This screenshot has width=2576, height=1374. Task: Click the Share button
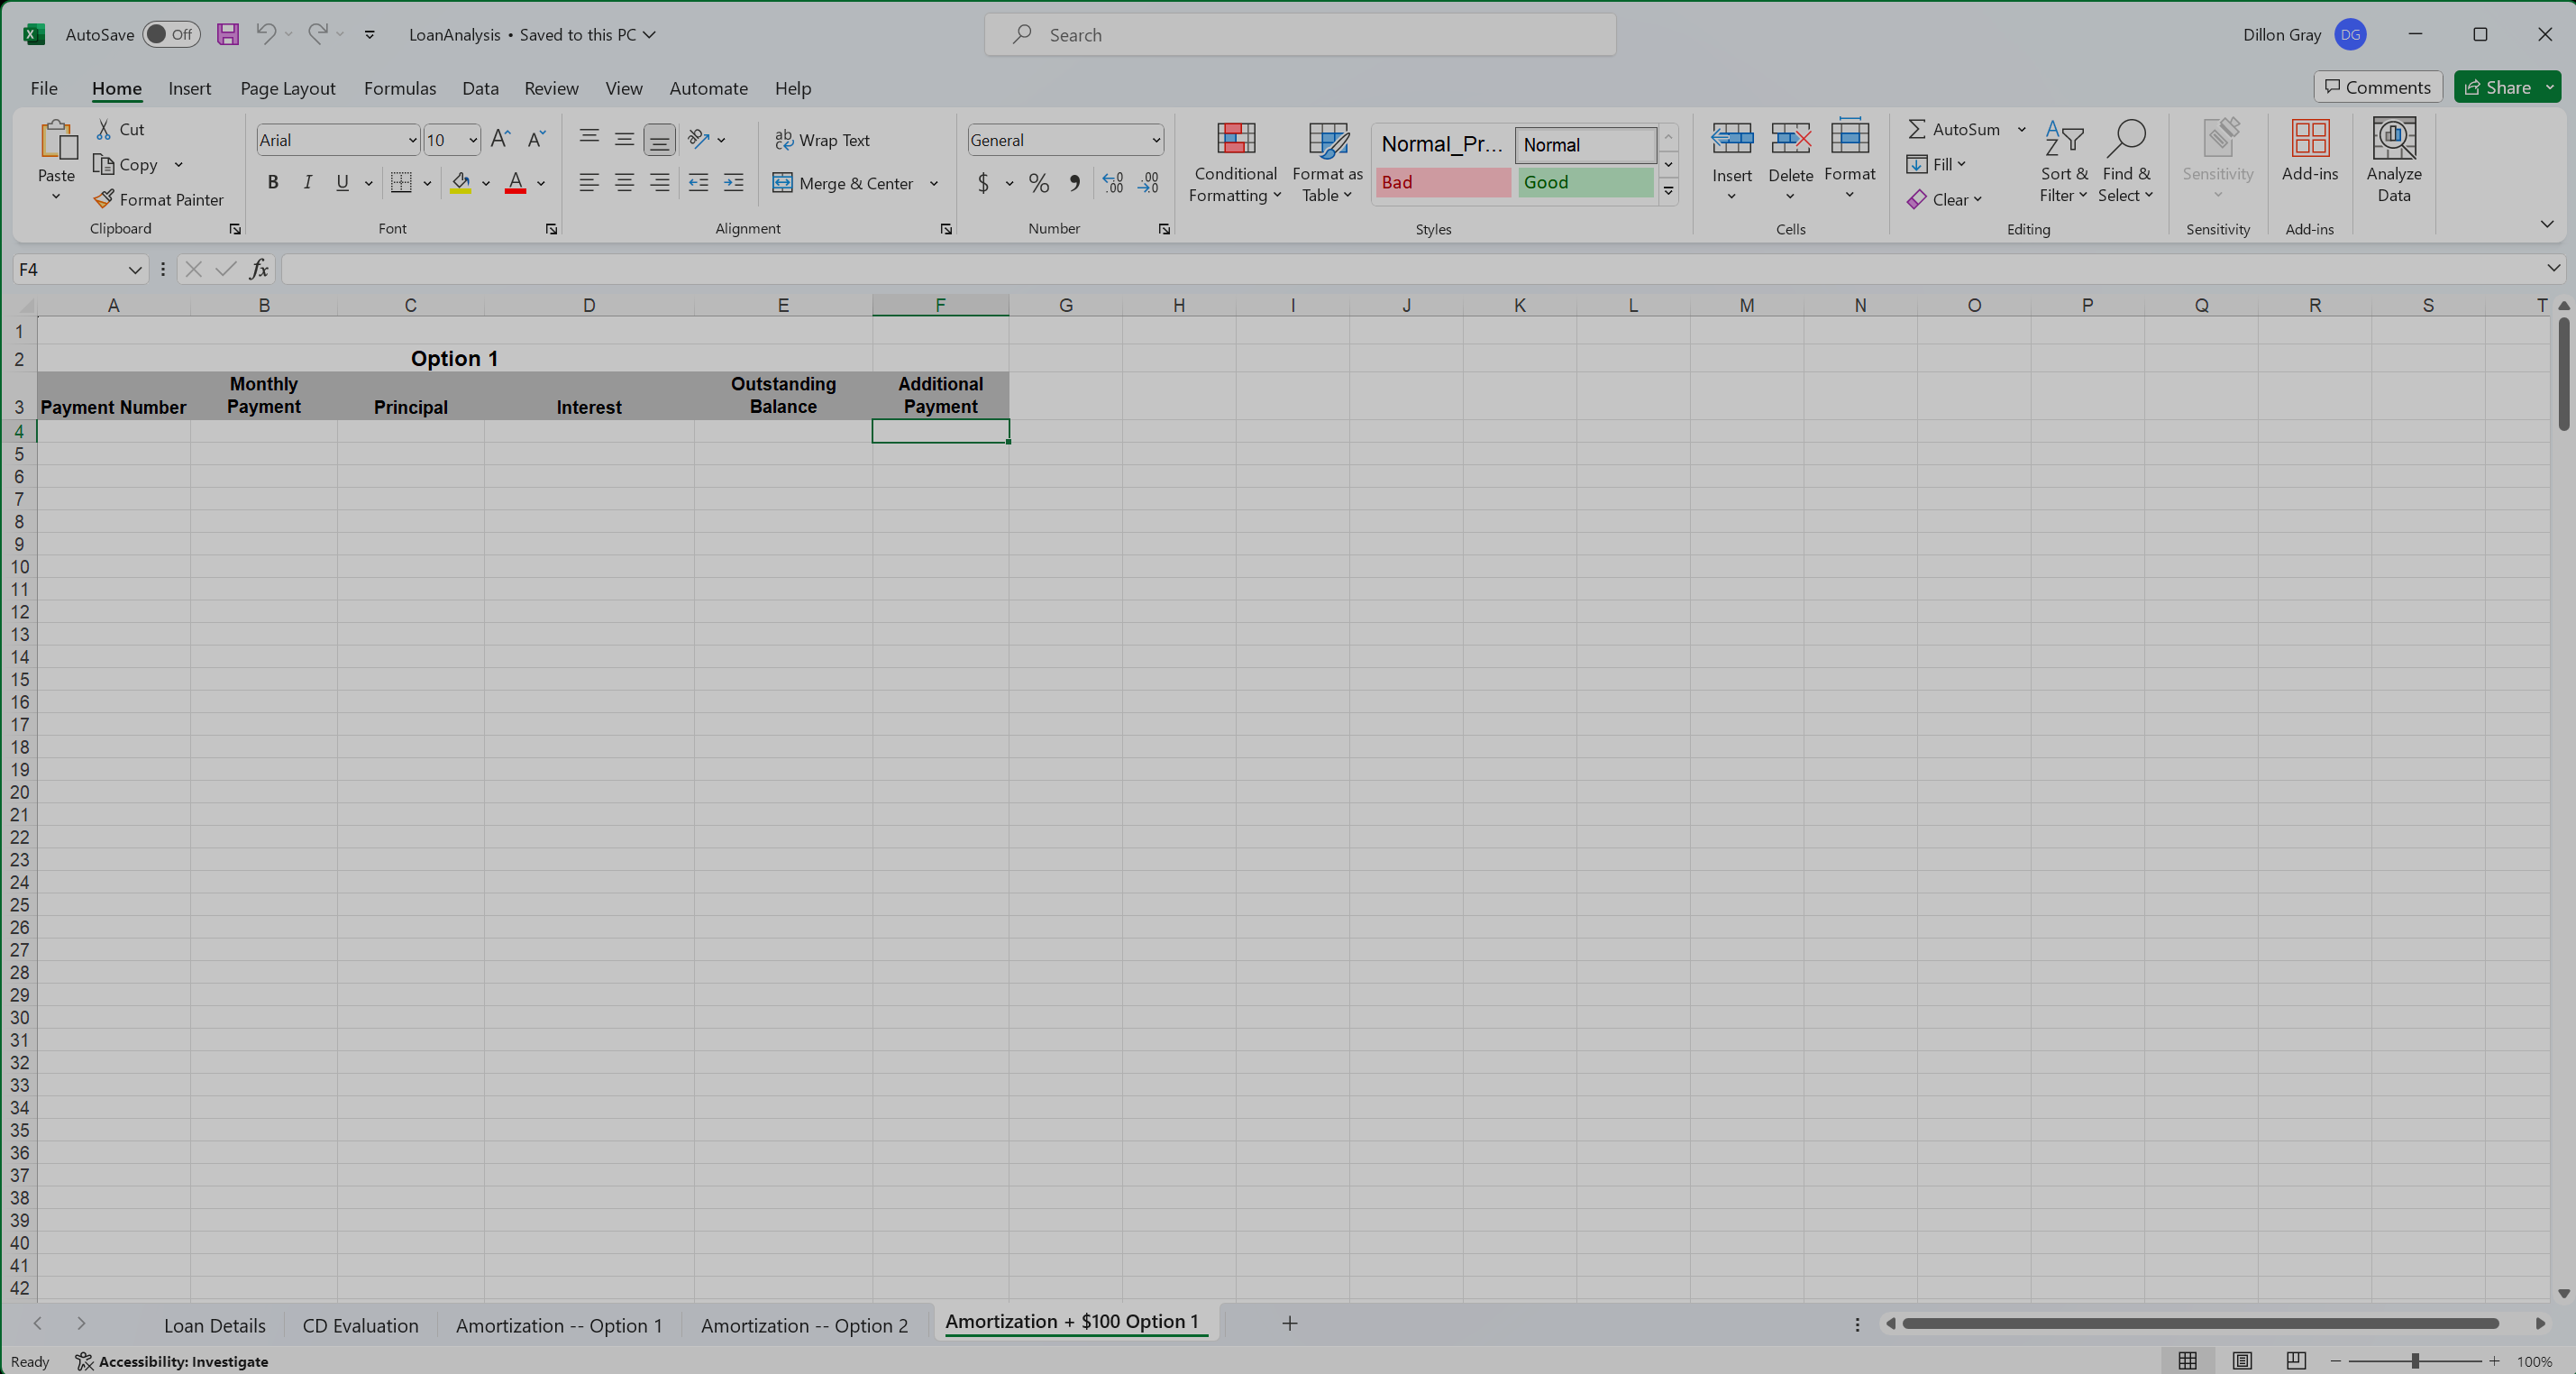2497,87
